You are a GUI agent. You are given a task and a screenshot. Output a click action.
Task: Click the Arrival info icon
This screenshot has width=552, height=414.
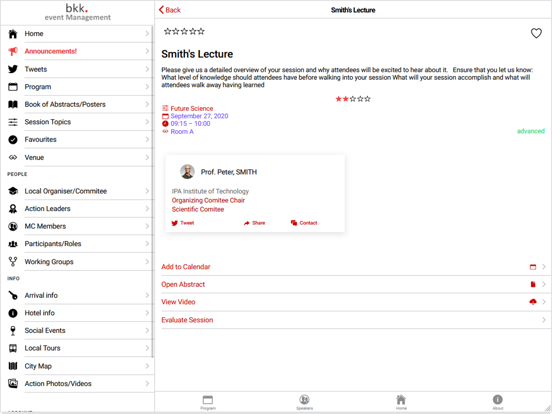(x=13, y=295)
